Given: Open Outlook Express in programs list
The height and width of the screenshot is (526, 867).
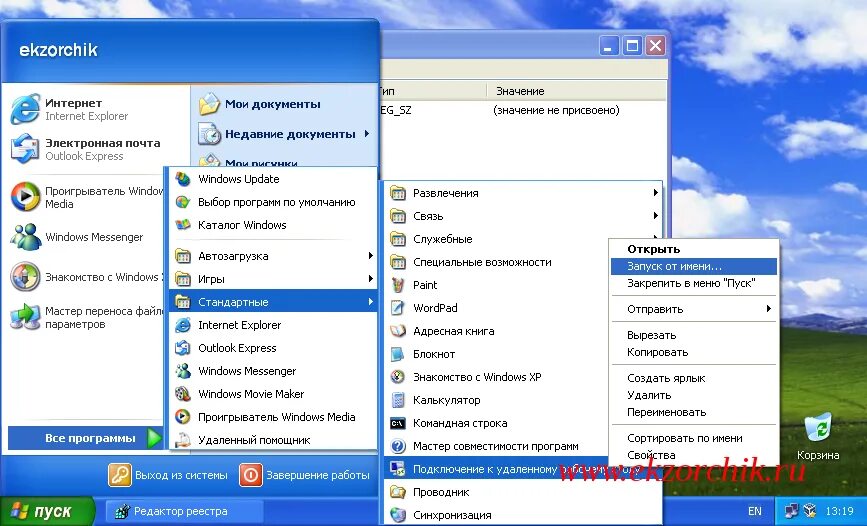Looking at the screenshot, I should pos(273,348).
